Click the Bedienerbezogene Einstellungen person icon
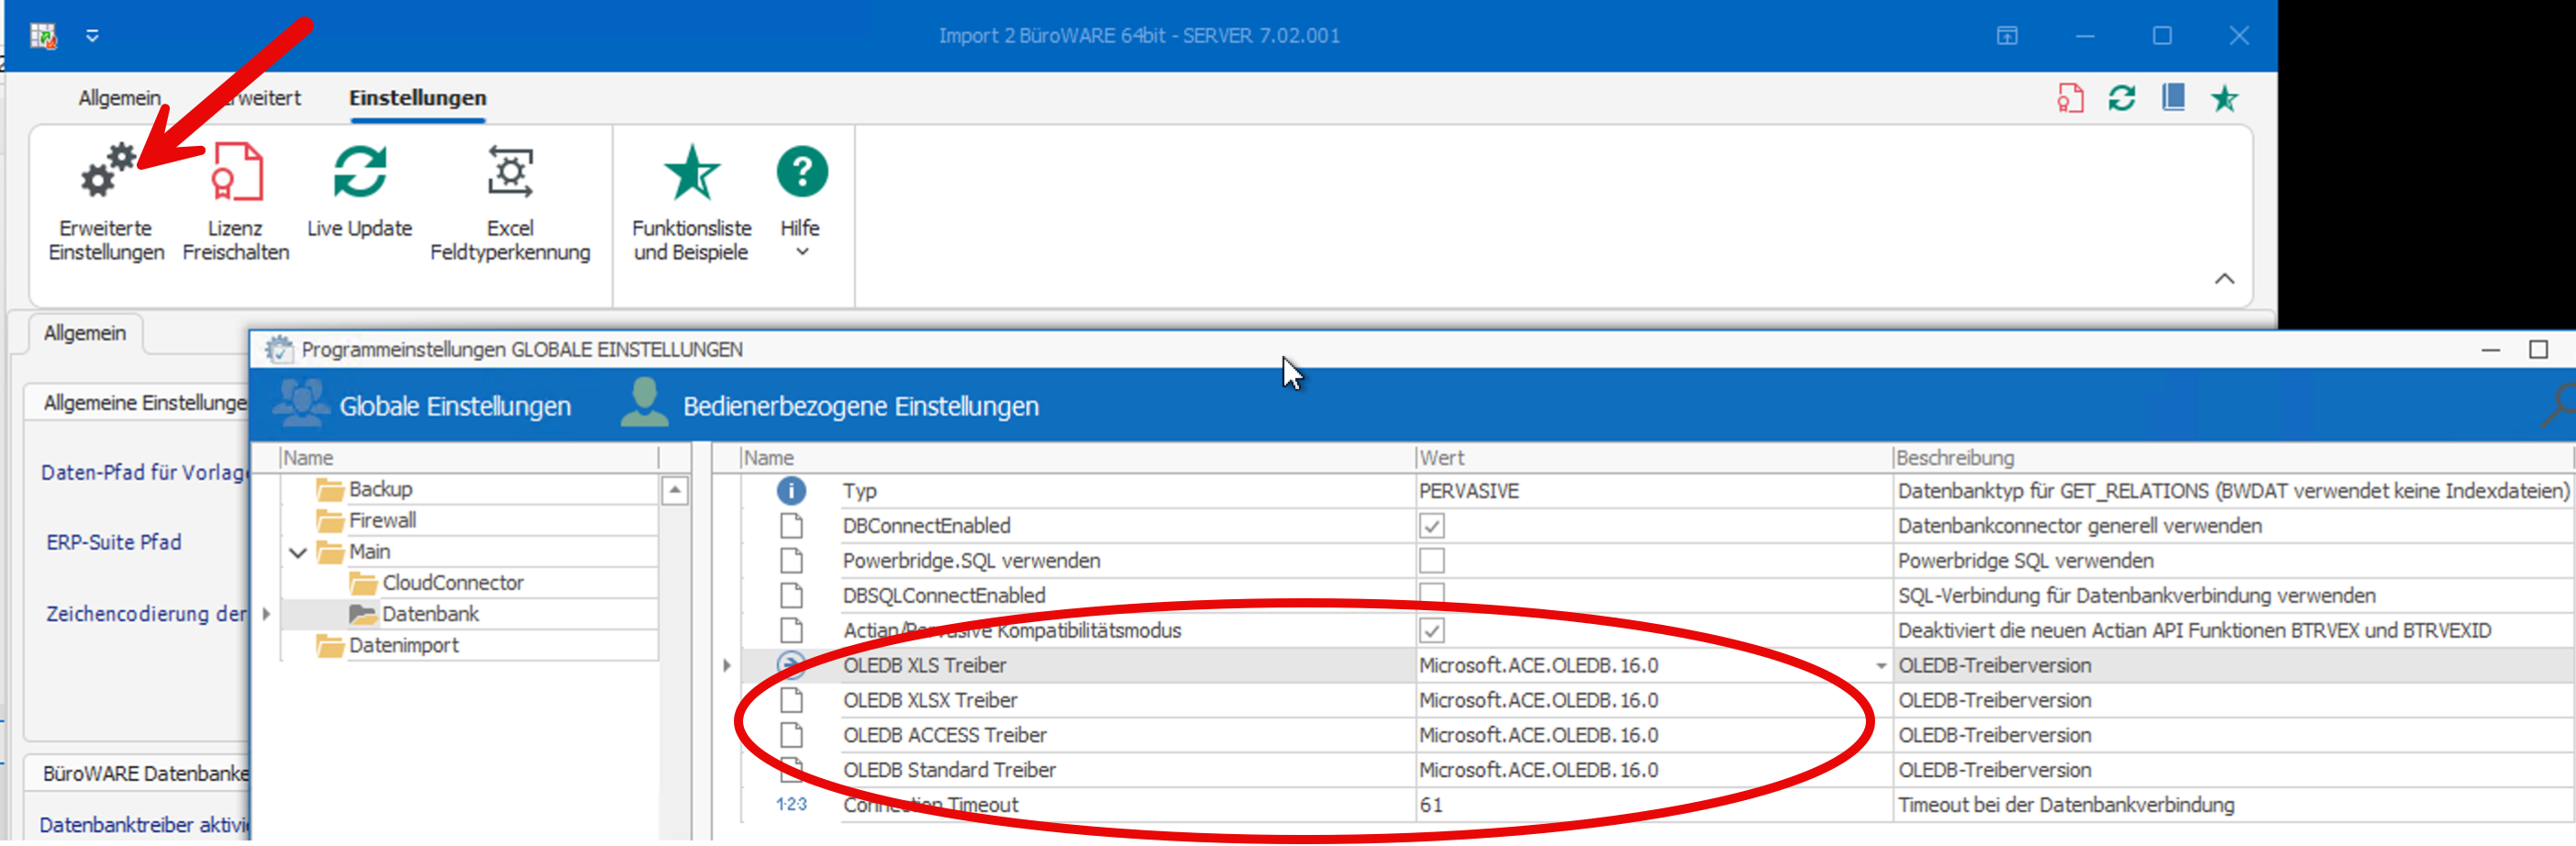2576x846 pixels. (x=645, y=403)
